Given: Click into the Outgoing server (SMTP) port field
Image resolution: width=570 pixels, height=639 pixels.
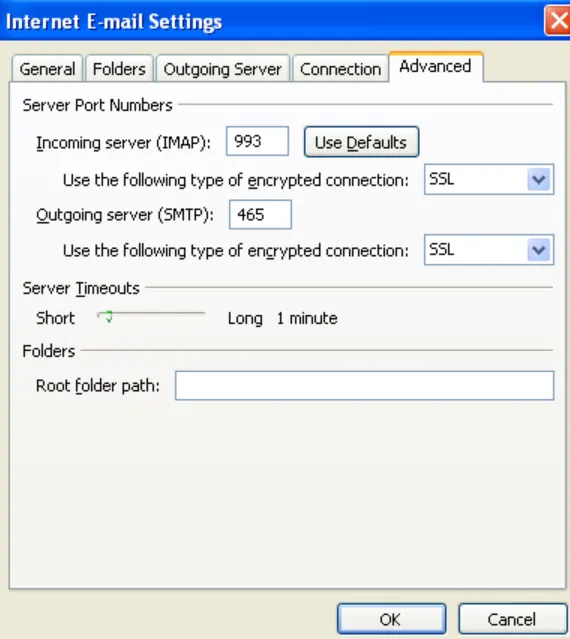Looking at the screenshot, I should pos(260,214).
